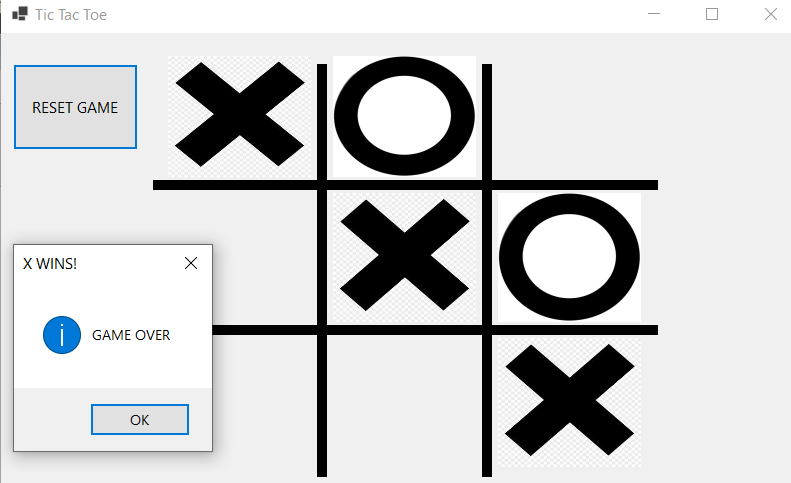Click the blue info icon in dialog
The image size is (791, 483).
pos(62,335)
